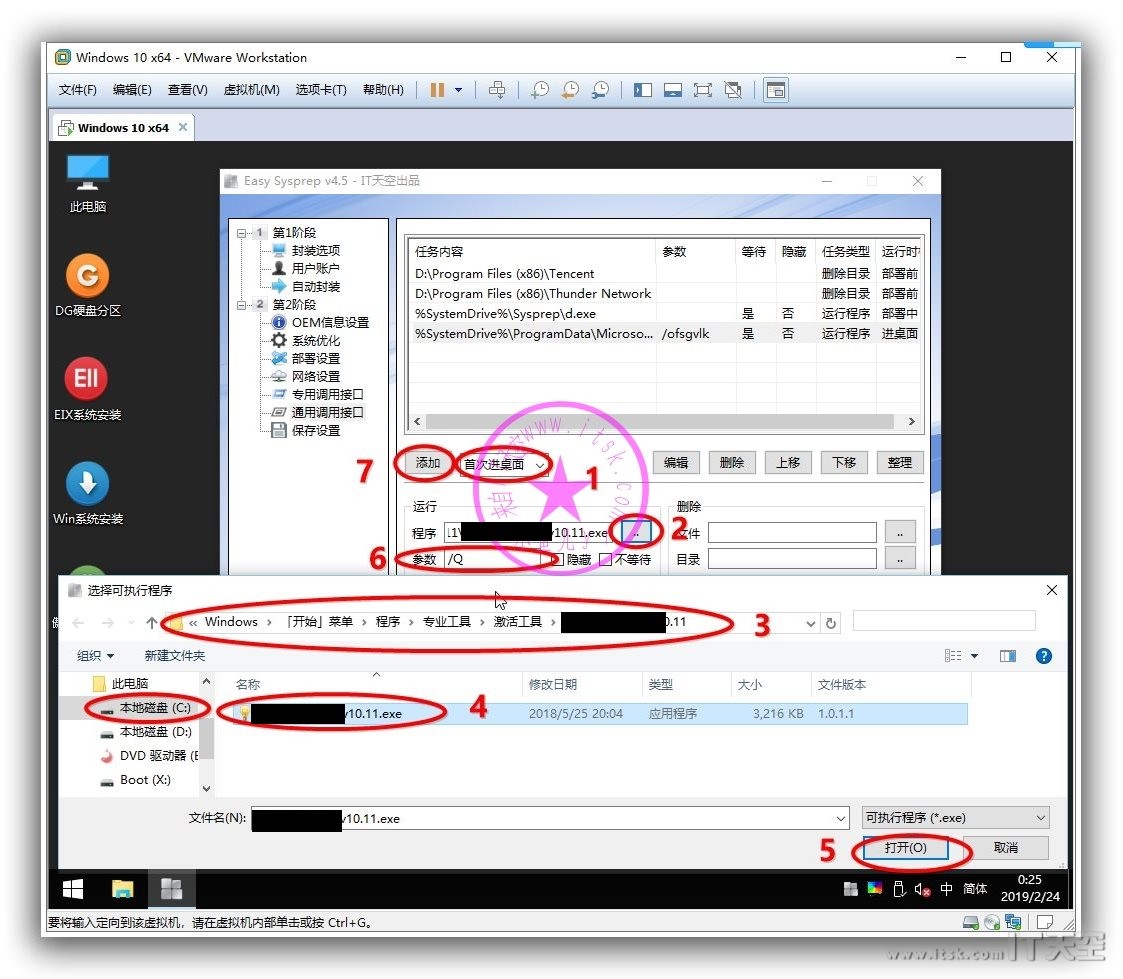The height and width of the screenshot is (979, 1123).
Task: Change the view layout icon in file dialog
Action: [x=953, y=656]
